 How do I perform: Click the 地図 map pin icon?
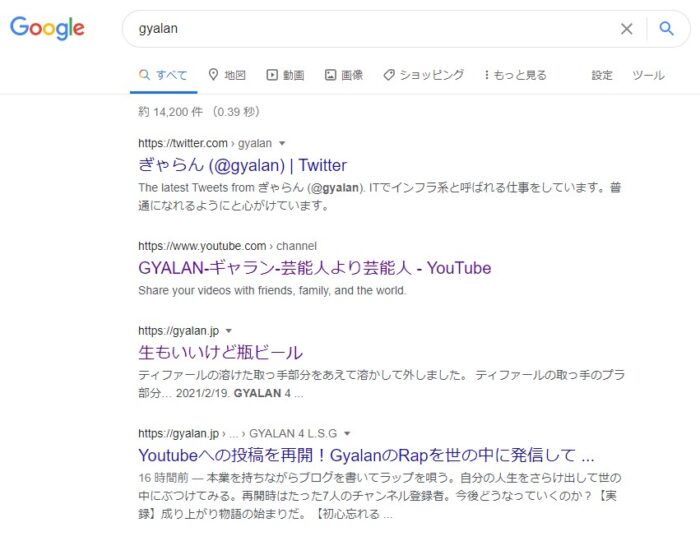(x=213, y=75)
